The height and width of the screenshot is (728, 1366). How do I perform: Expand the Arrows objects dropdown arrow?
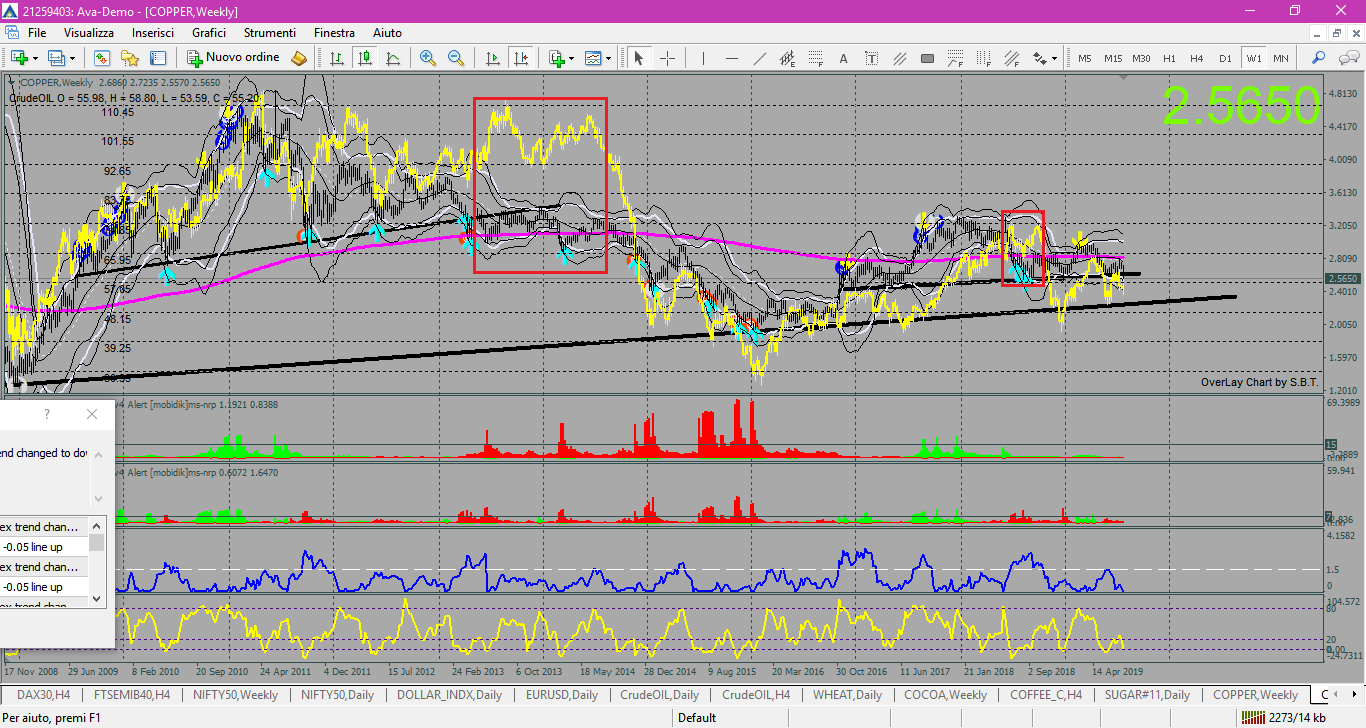[1054, 58]
